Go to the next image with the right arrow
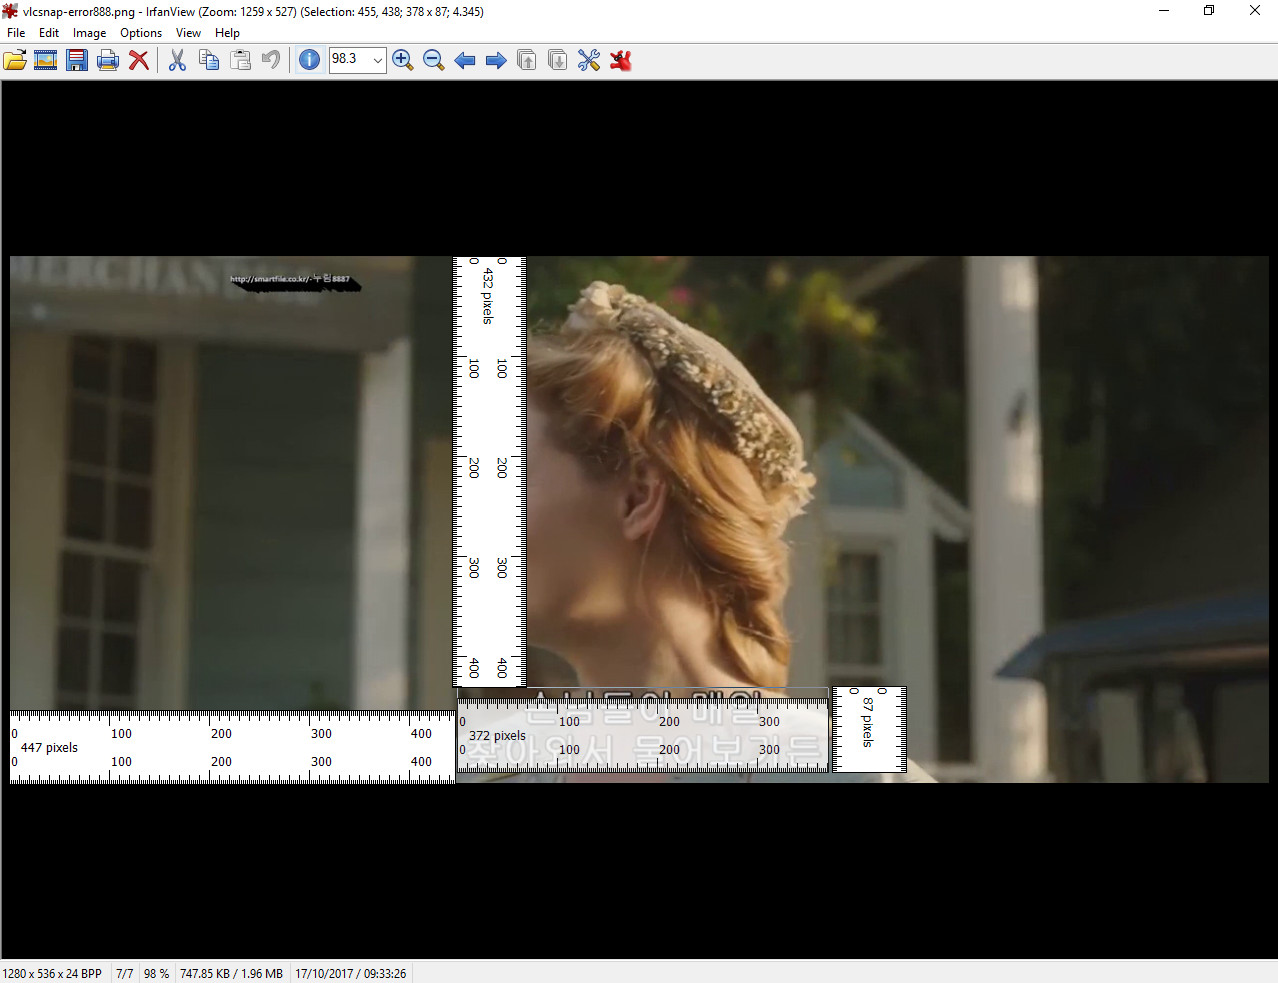 tap(496, 60)
